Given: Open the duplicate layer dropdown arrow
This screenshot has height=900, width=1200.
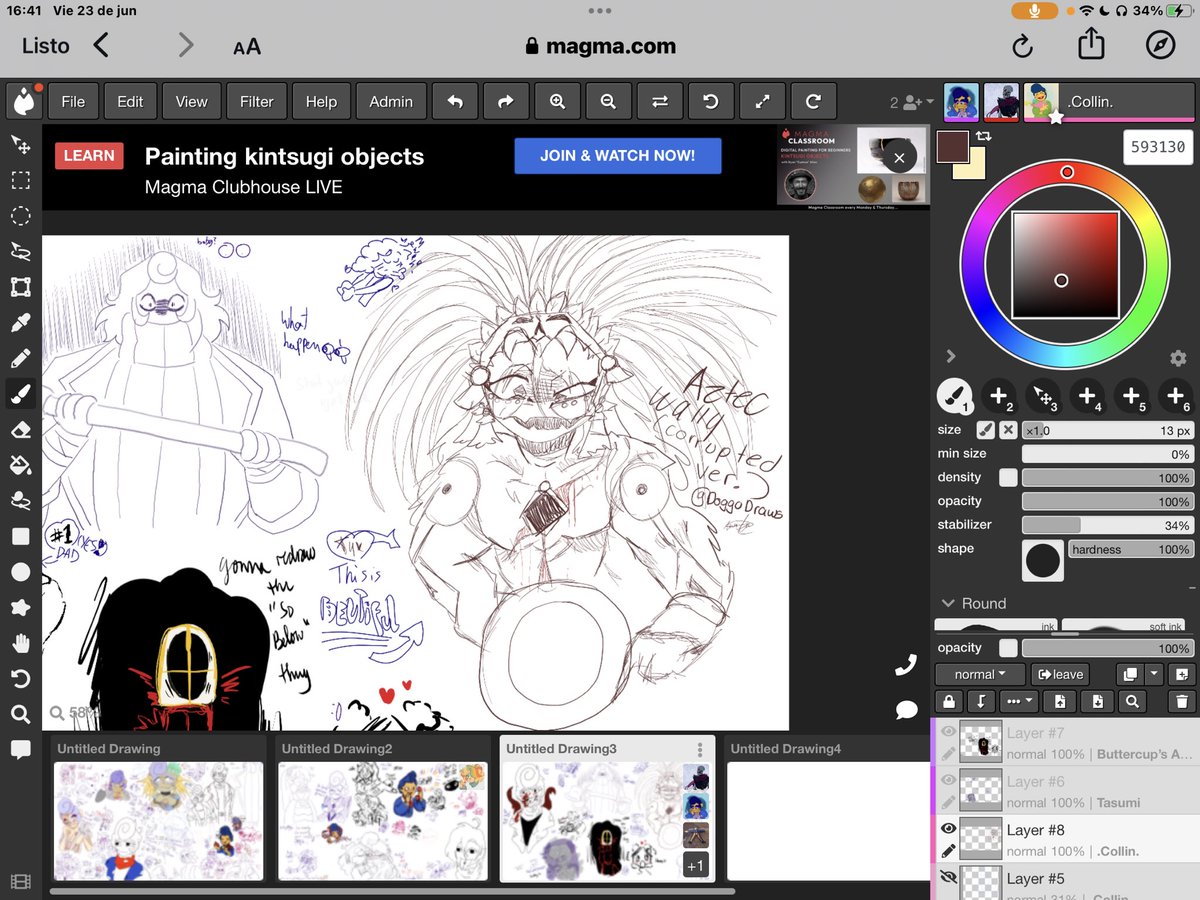Looking at the screenshot, I should pos(1155,675).
